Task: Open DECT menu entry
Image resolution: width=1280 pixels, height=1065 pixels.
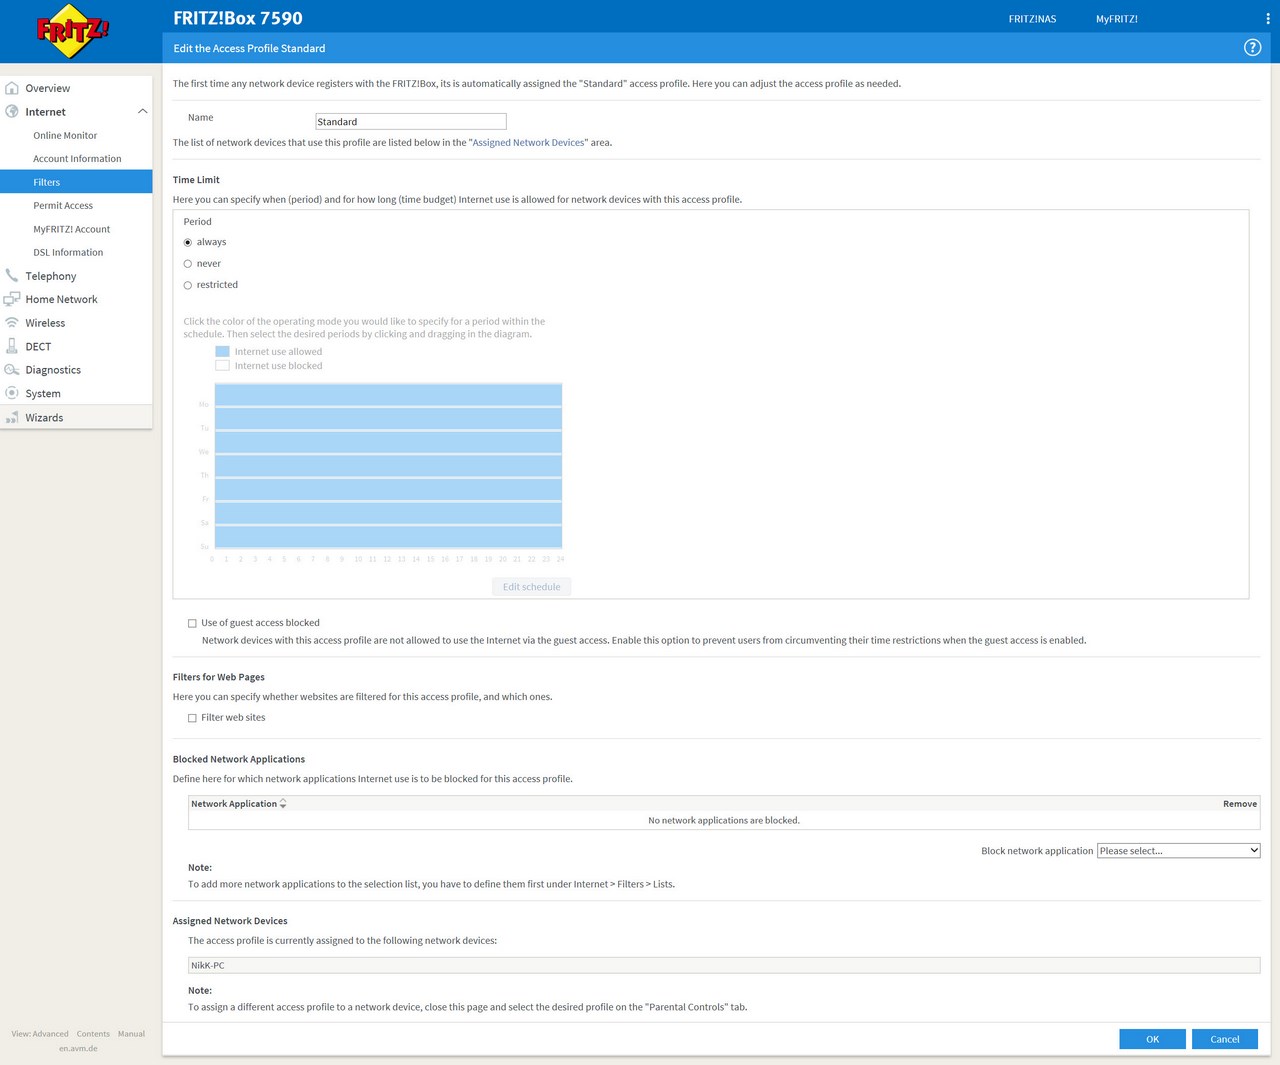Action: 38,346
